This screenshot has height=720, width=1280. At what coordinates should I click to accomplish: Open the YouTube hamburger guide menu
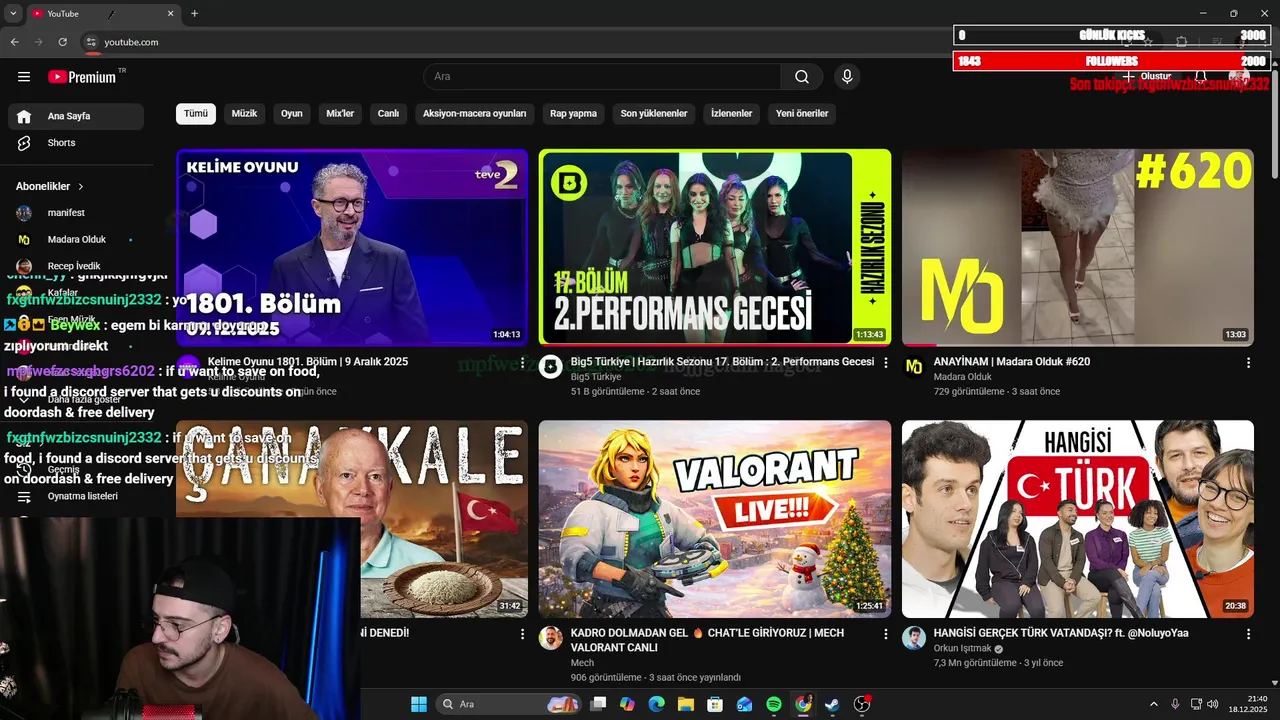point(24,77)
